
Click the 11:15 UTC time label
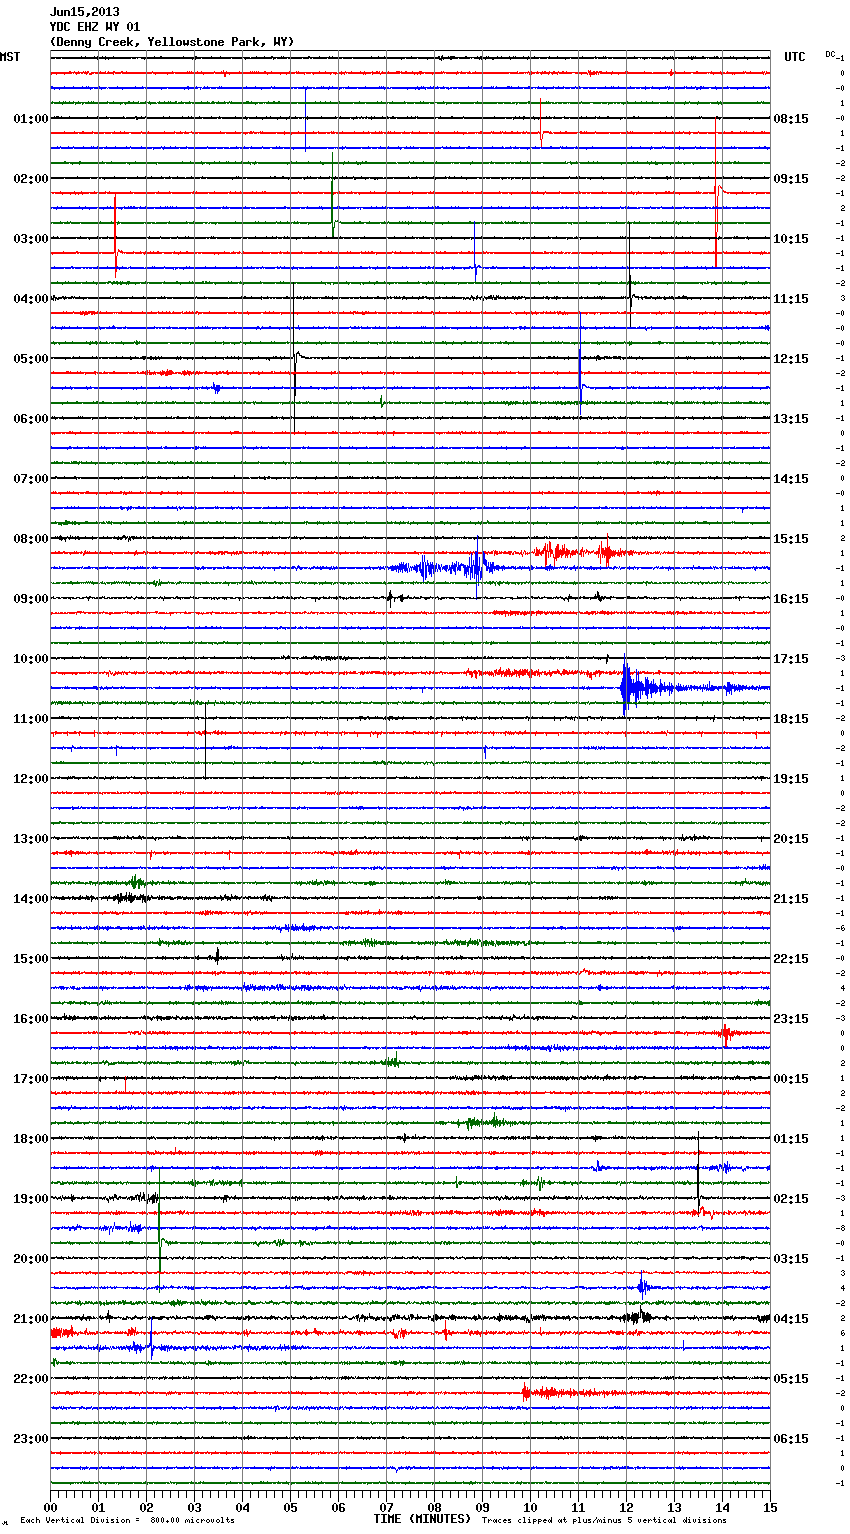791,299
